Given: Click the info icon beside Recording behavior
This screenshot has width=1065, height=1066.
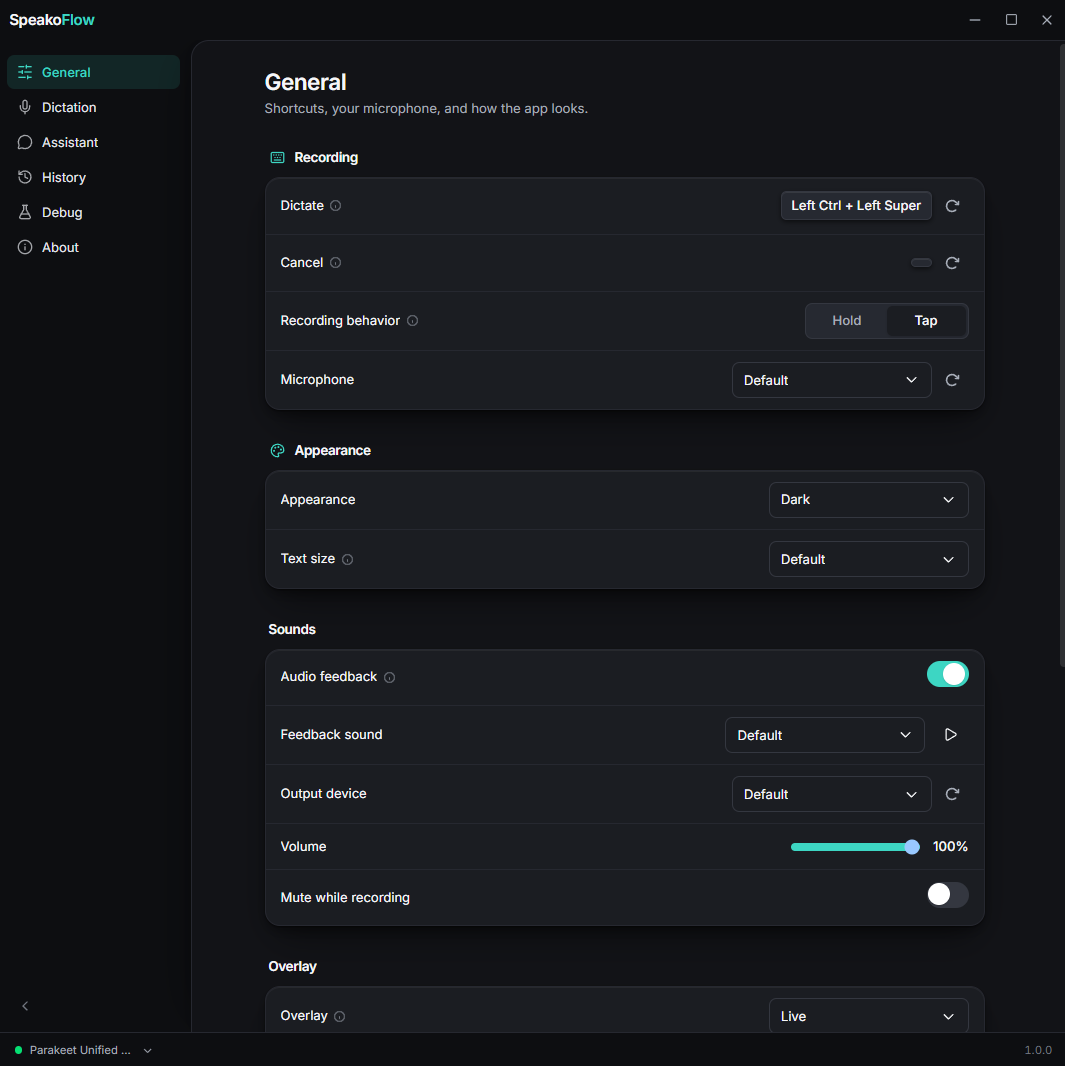Looking at the screenshot, I should pos(413,321).
